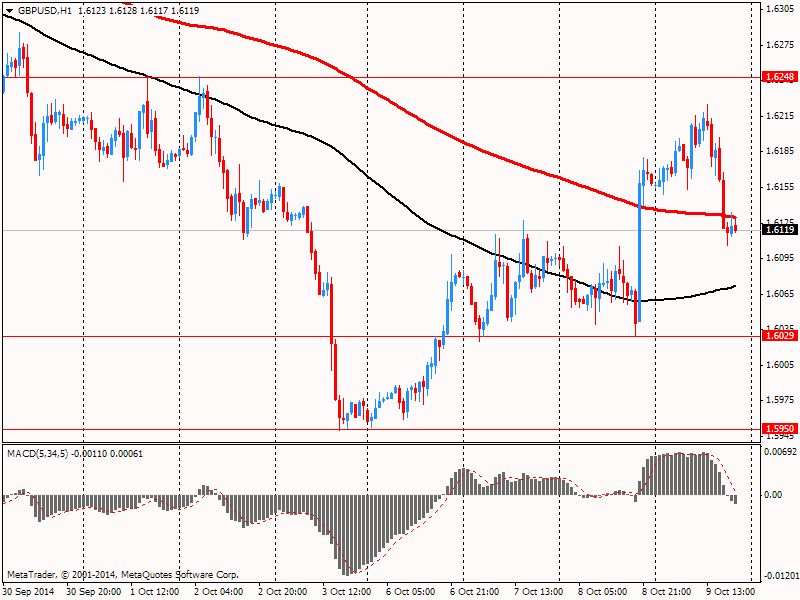Select the horizontal resistance line at 1.6248
The image size is (800, 600).
click(x=382, y=78)
